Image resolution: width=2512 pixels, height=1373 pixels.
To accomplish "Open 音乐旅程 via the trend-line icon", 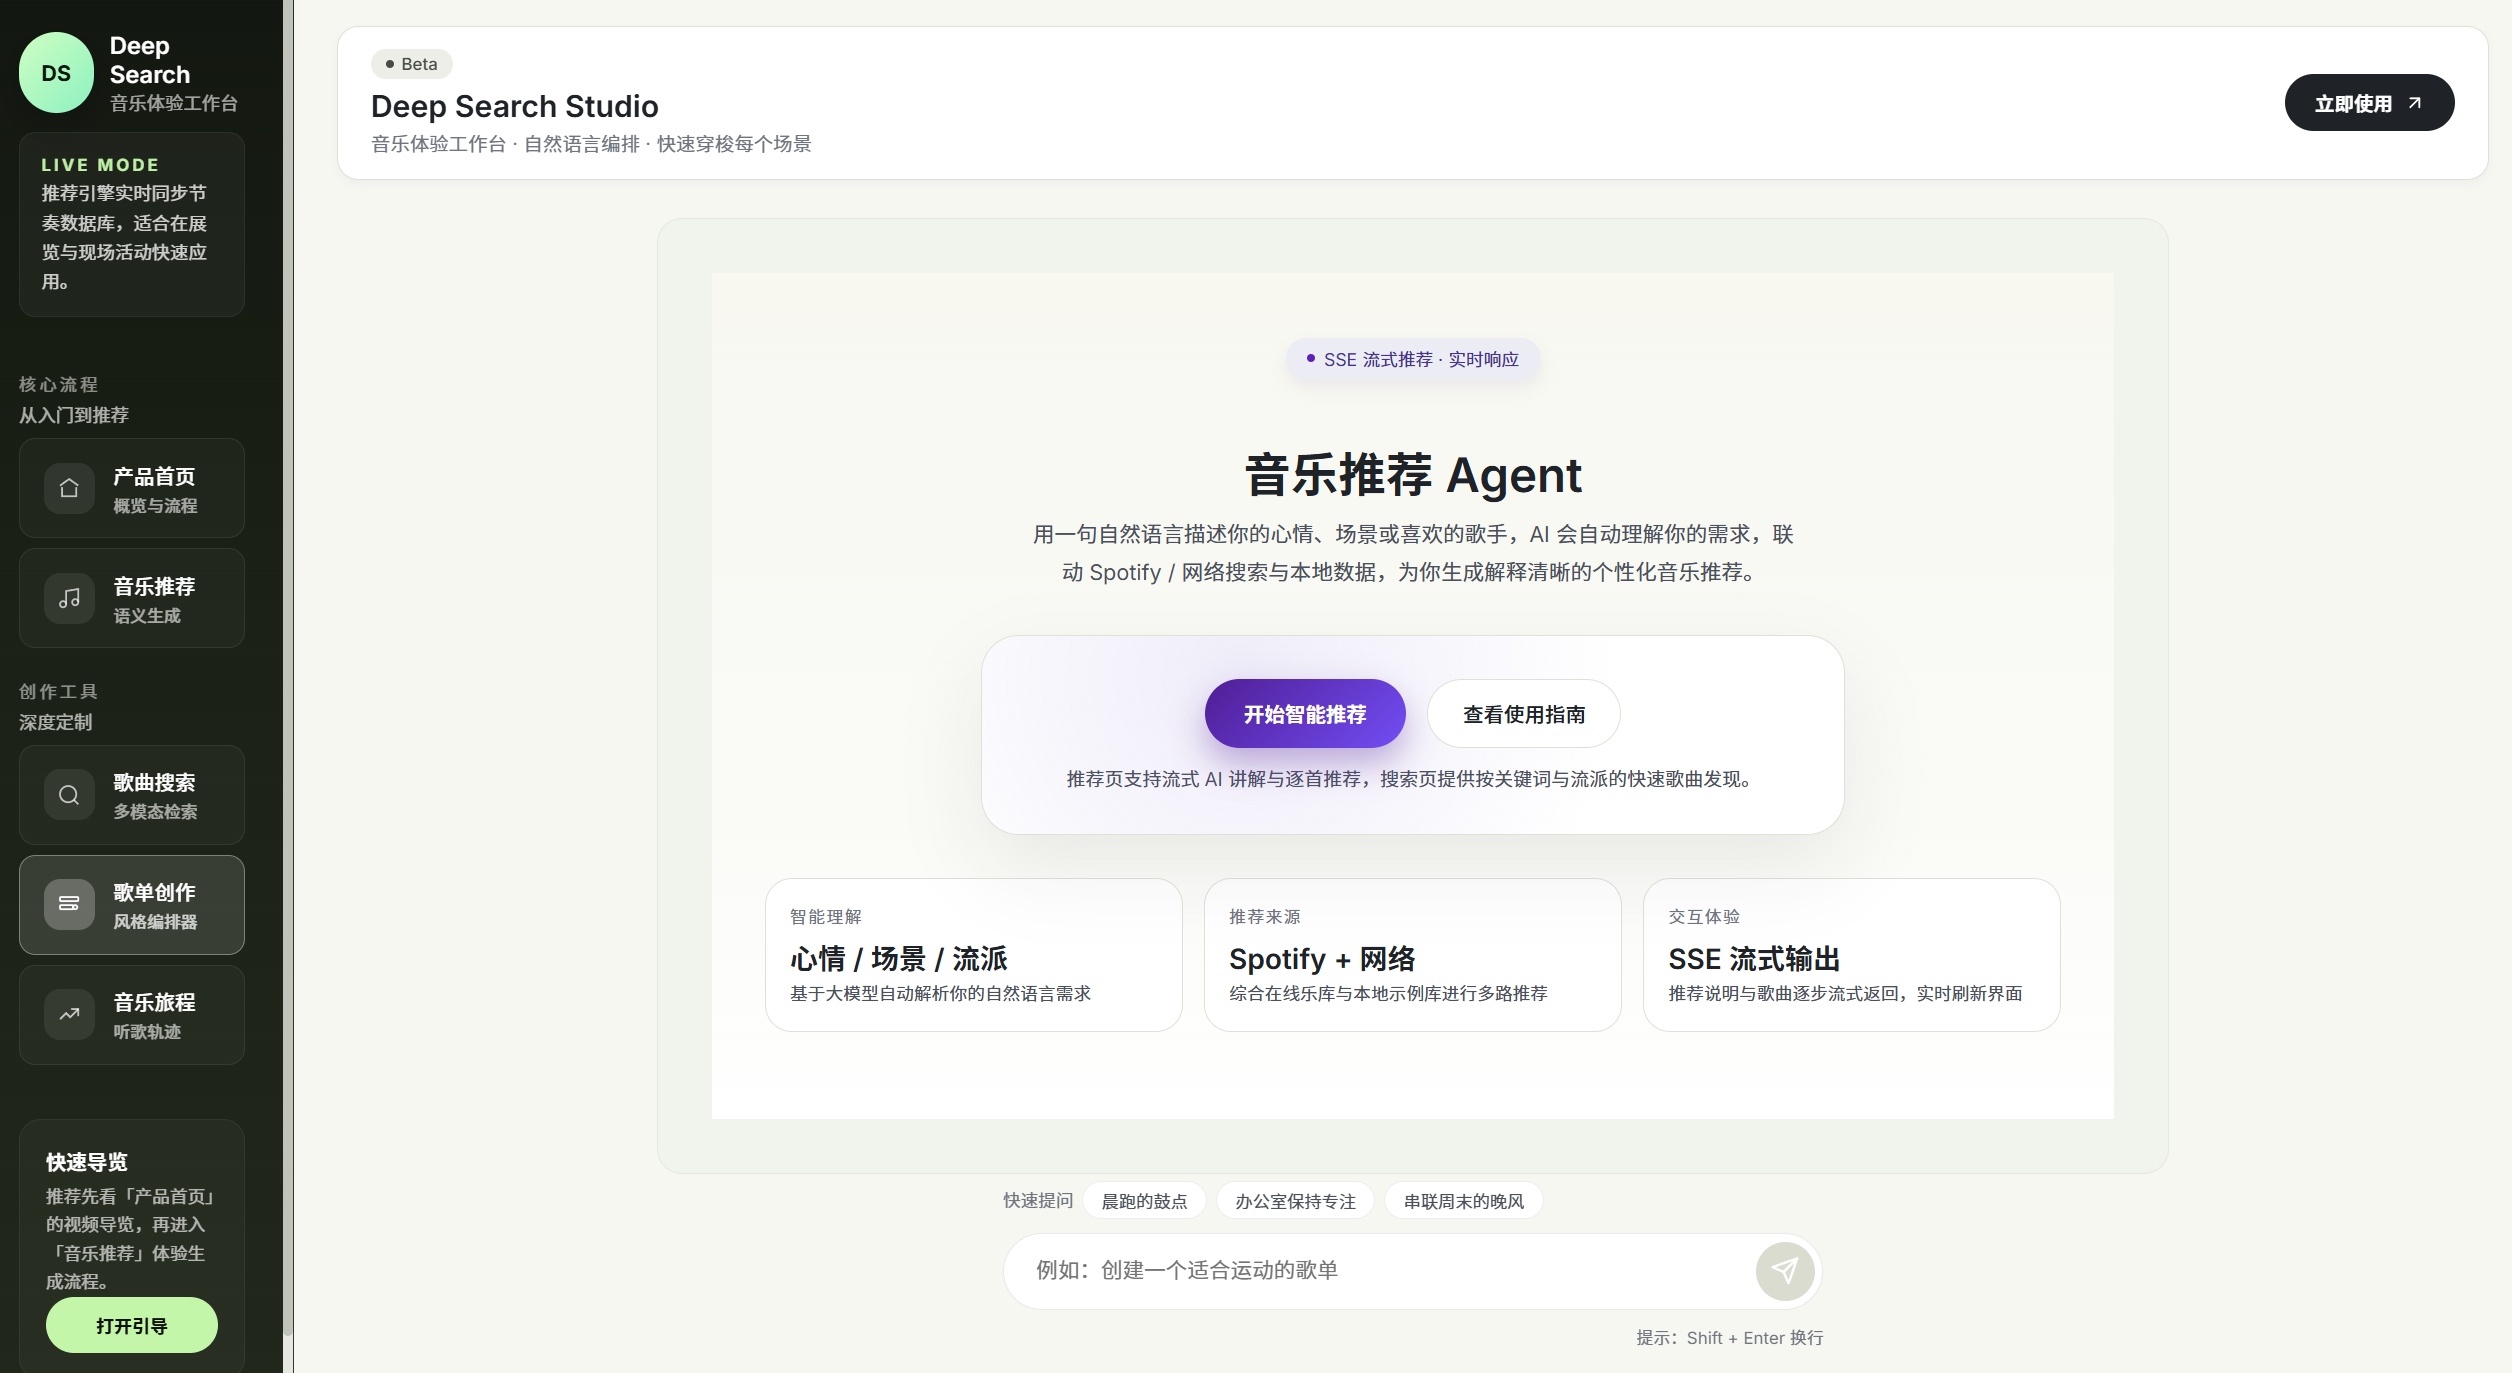I will (x=69, y=1014).
